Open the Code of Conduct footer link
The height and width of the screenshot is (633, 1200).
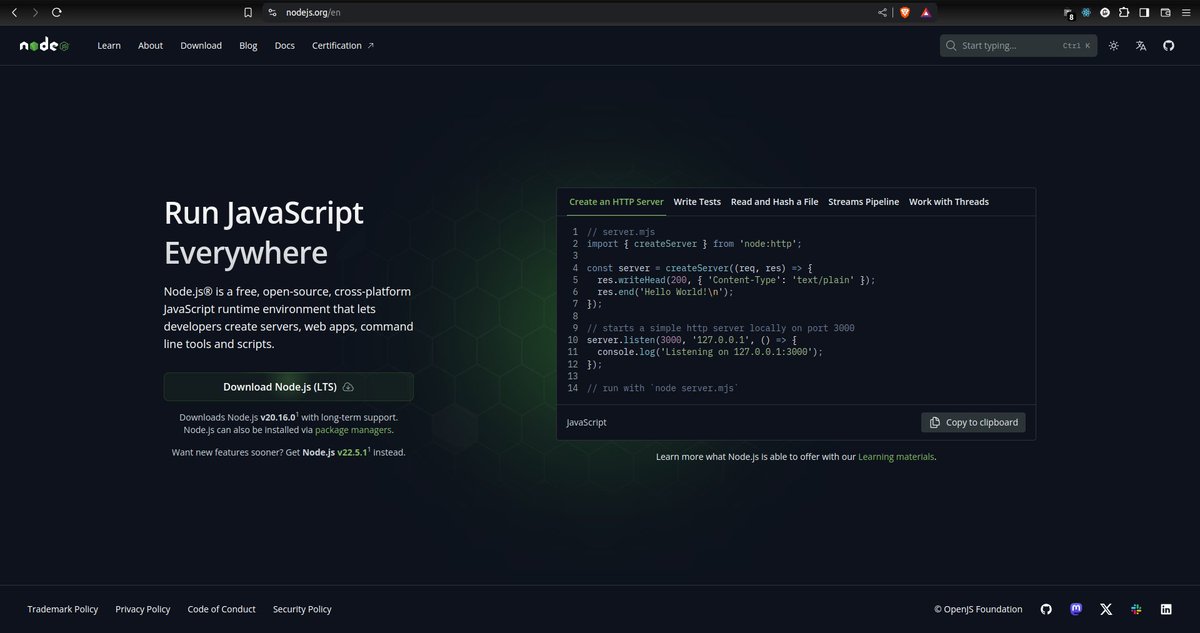point(222,609)
